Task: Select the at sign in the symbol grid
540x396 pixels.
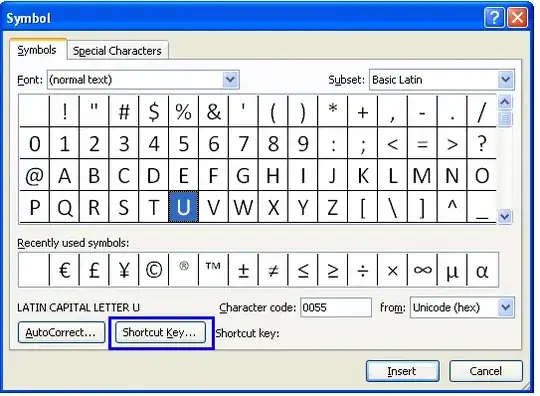Action: pyautogui.click(x=34, y=176)
